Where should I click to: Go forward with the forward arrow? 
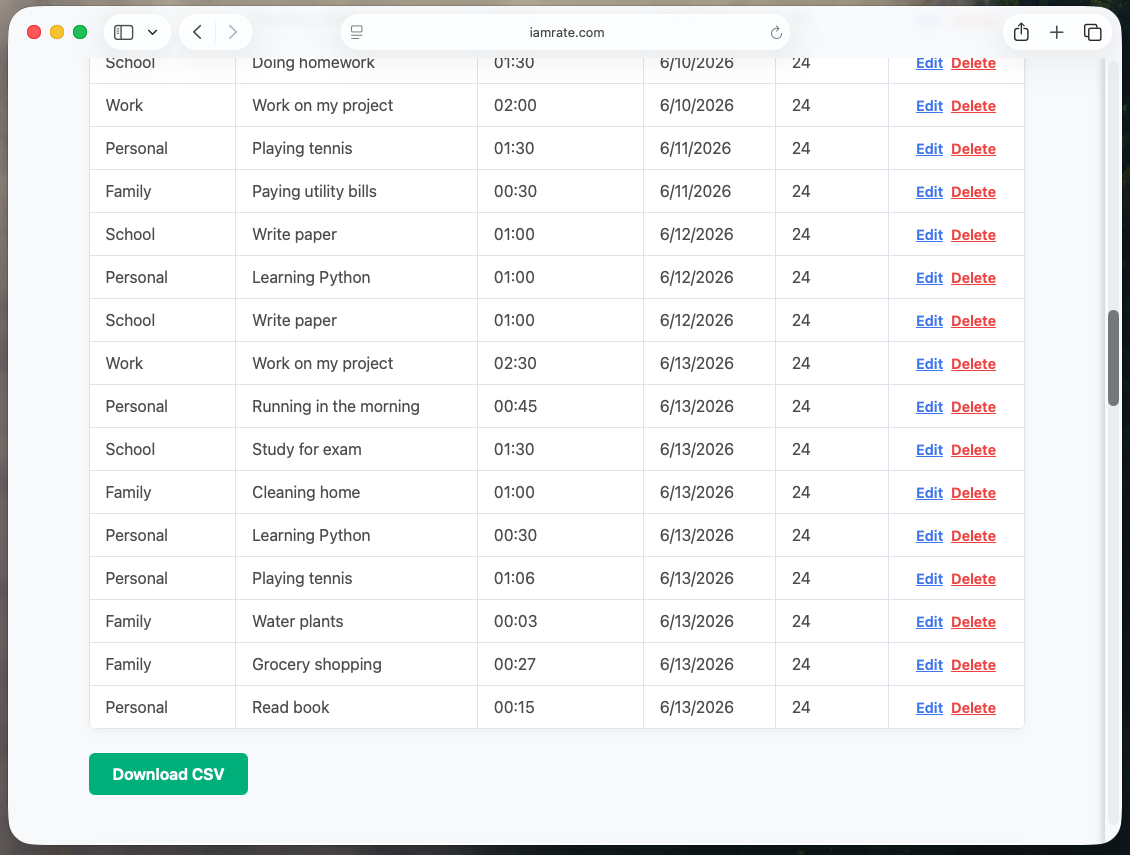(232, 32)
